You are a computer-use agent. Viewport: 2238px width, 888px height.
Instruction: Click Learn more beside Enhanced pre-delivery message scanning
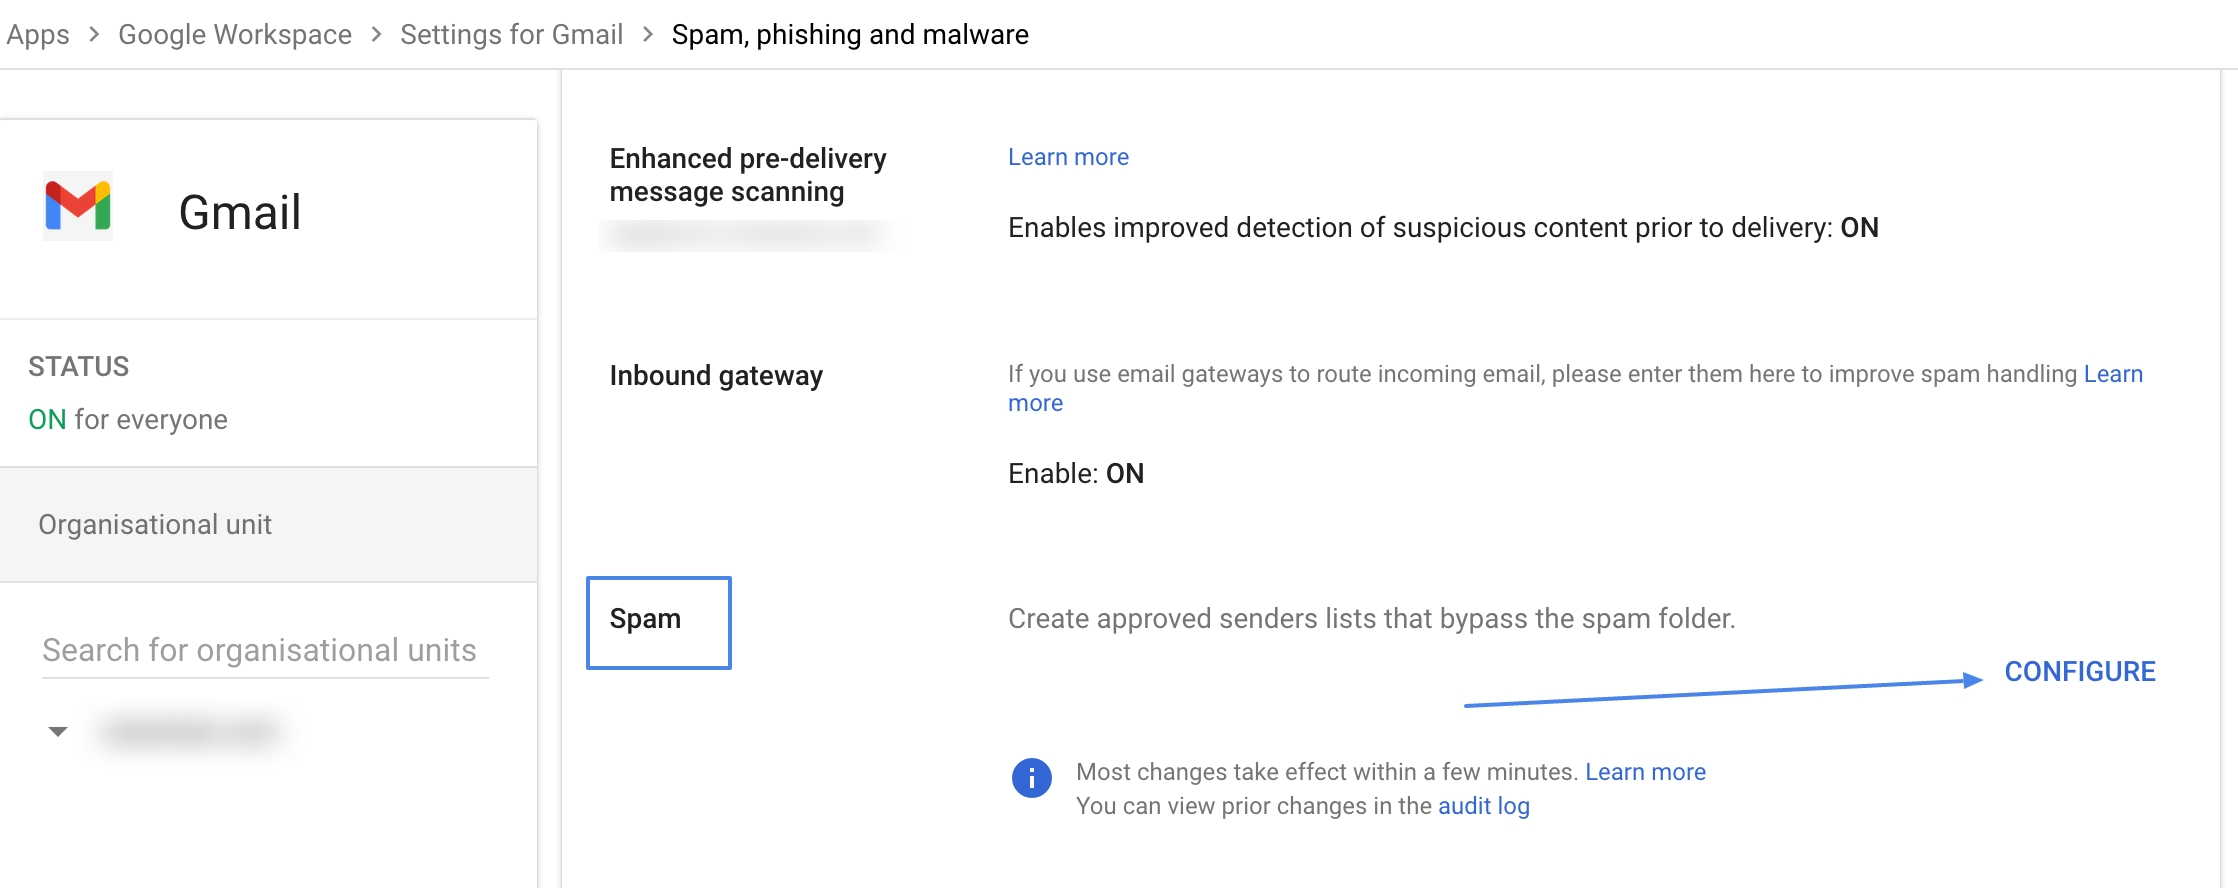1068,156
